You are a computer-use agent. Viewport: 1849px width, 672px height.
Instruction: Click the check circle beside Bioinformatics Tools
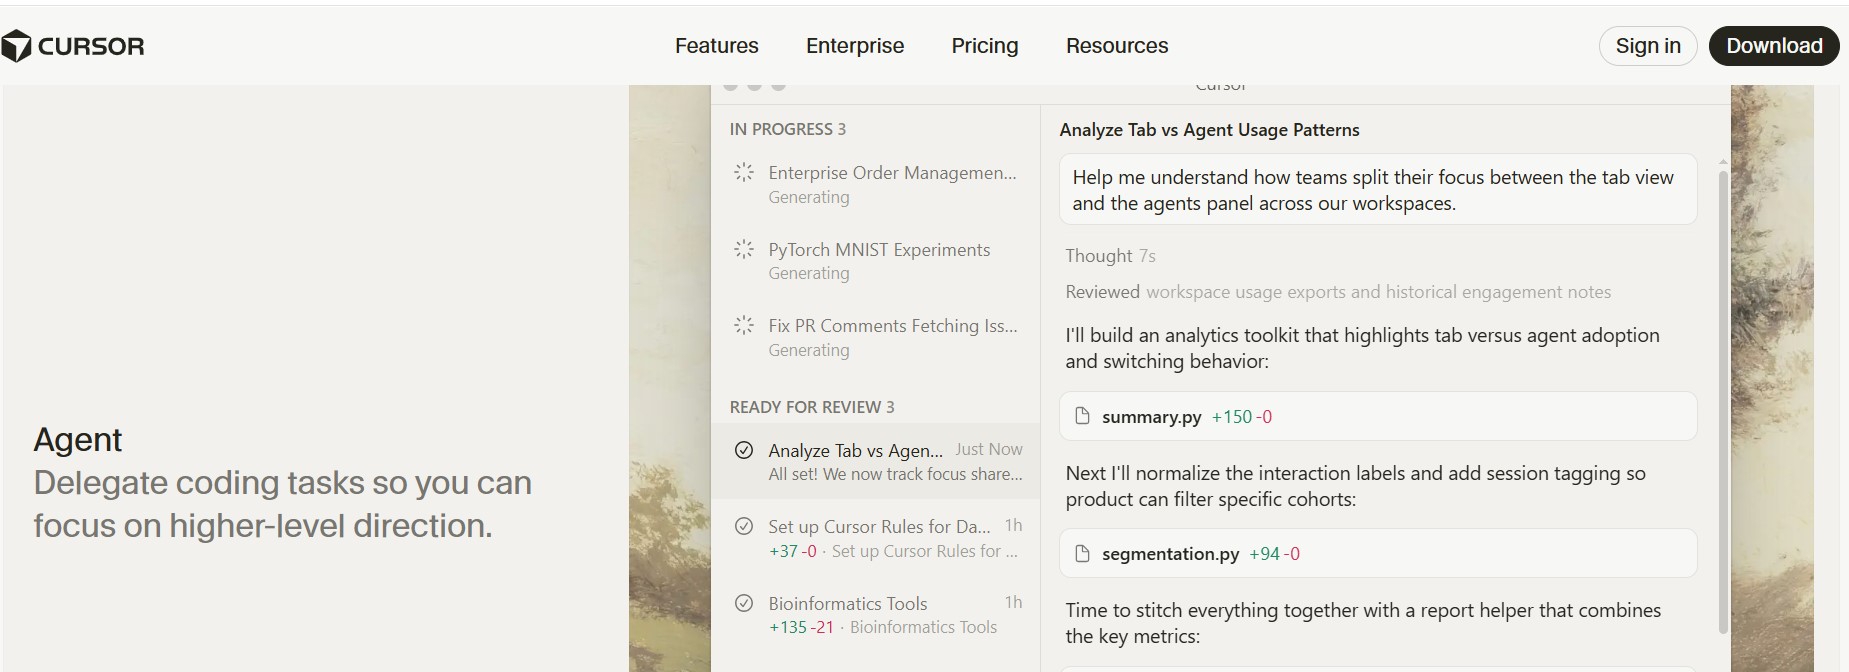point(744,603)
